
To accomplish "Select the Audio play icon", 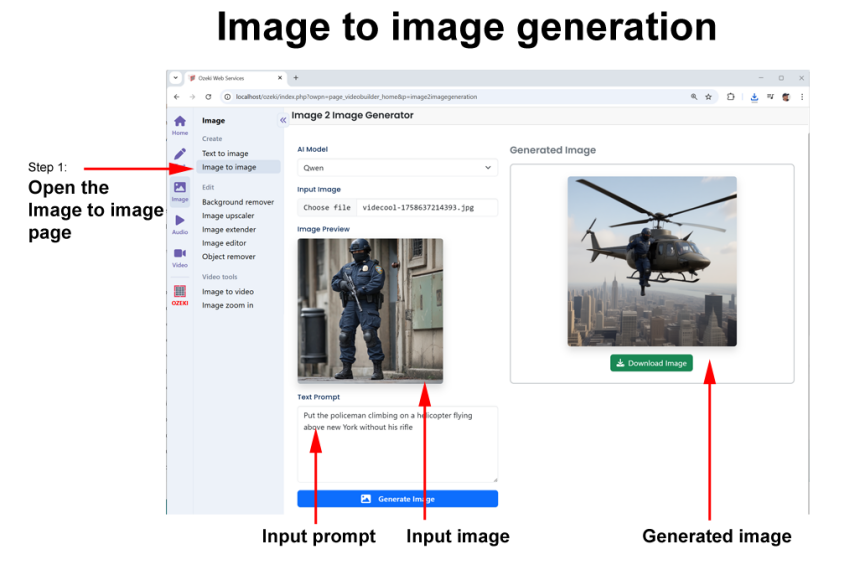I will 180,222.
